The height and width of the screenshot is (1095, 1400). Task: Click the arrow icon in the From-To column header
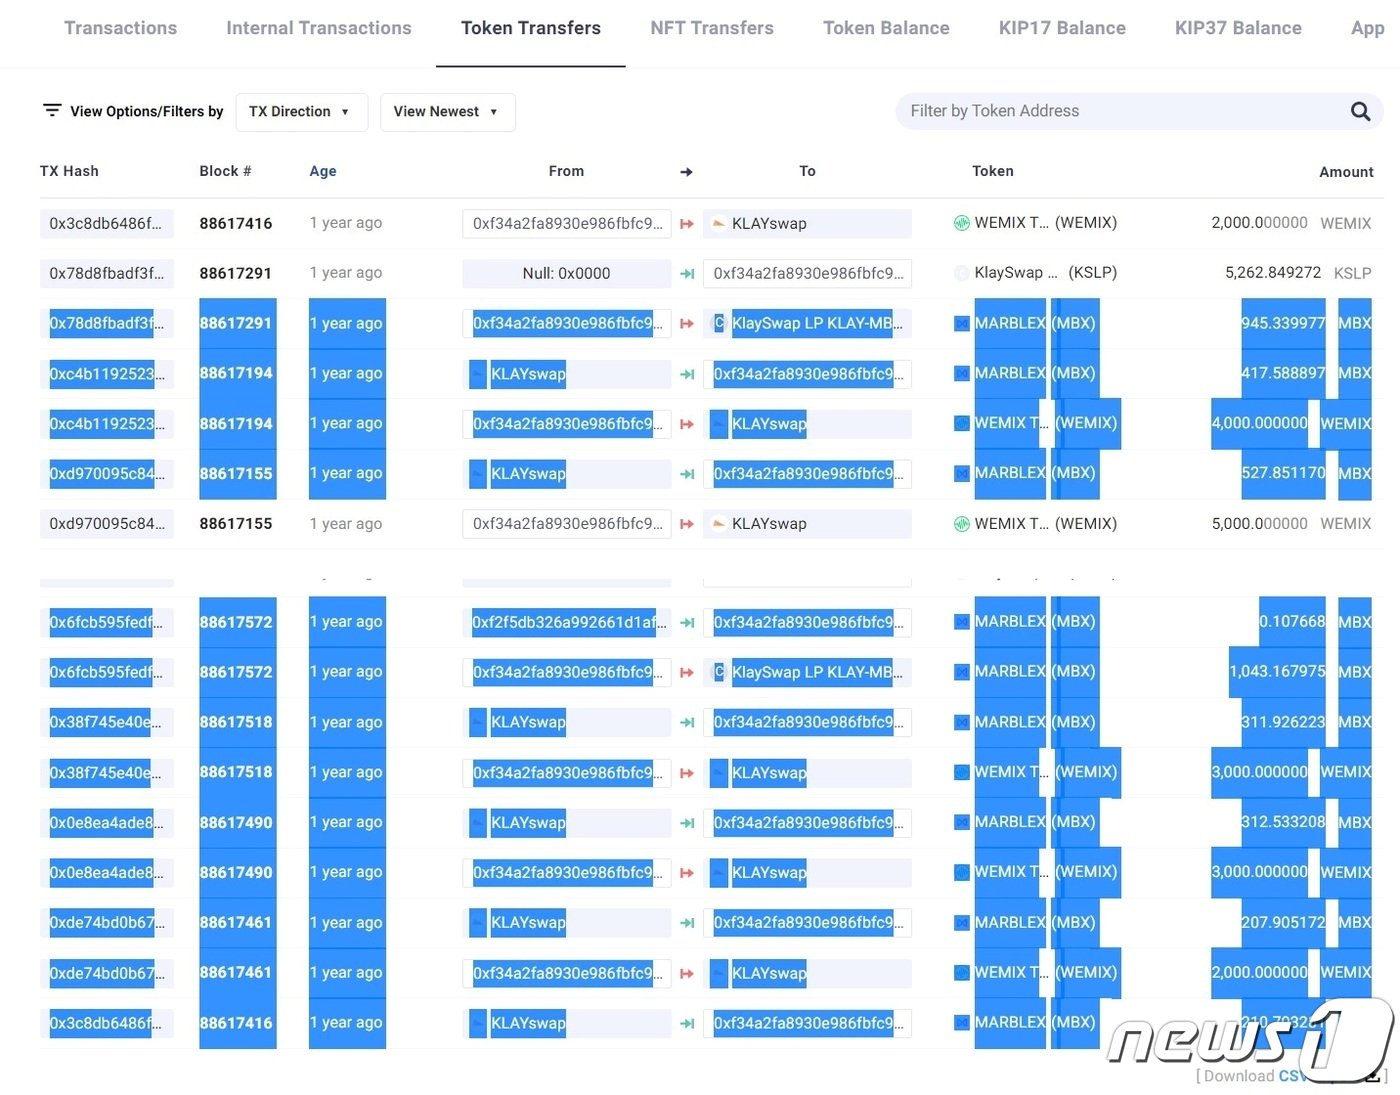[686, 172]
